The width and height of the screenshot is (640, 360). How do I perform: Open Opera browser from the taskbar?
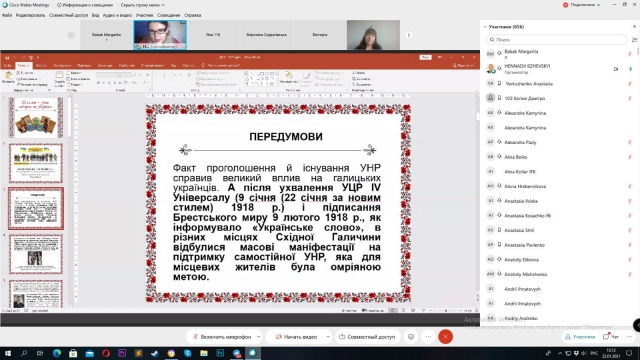click(x=106, y=353)
